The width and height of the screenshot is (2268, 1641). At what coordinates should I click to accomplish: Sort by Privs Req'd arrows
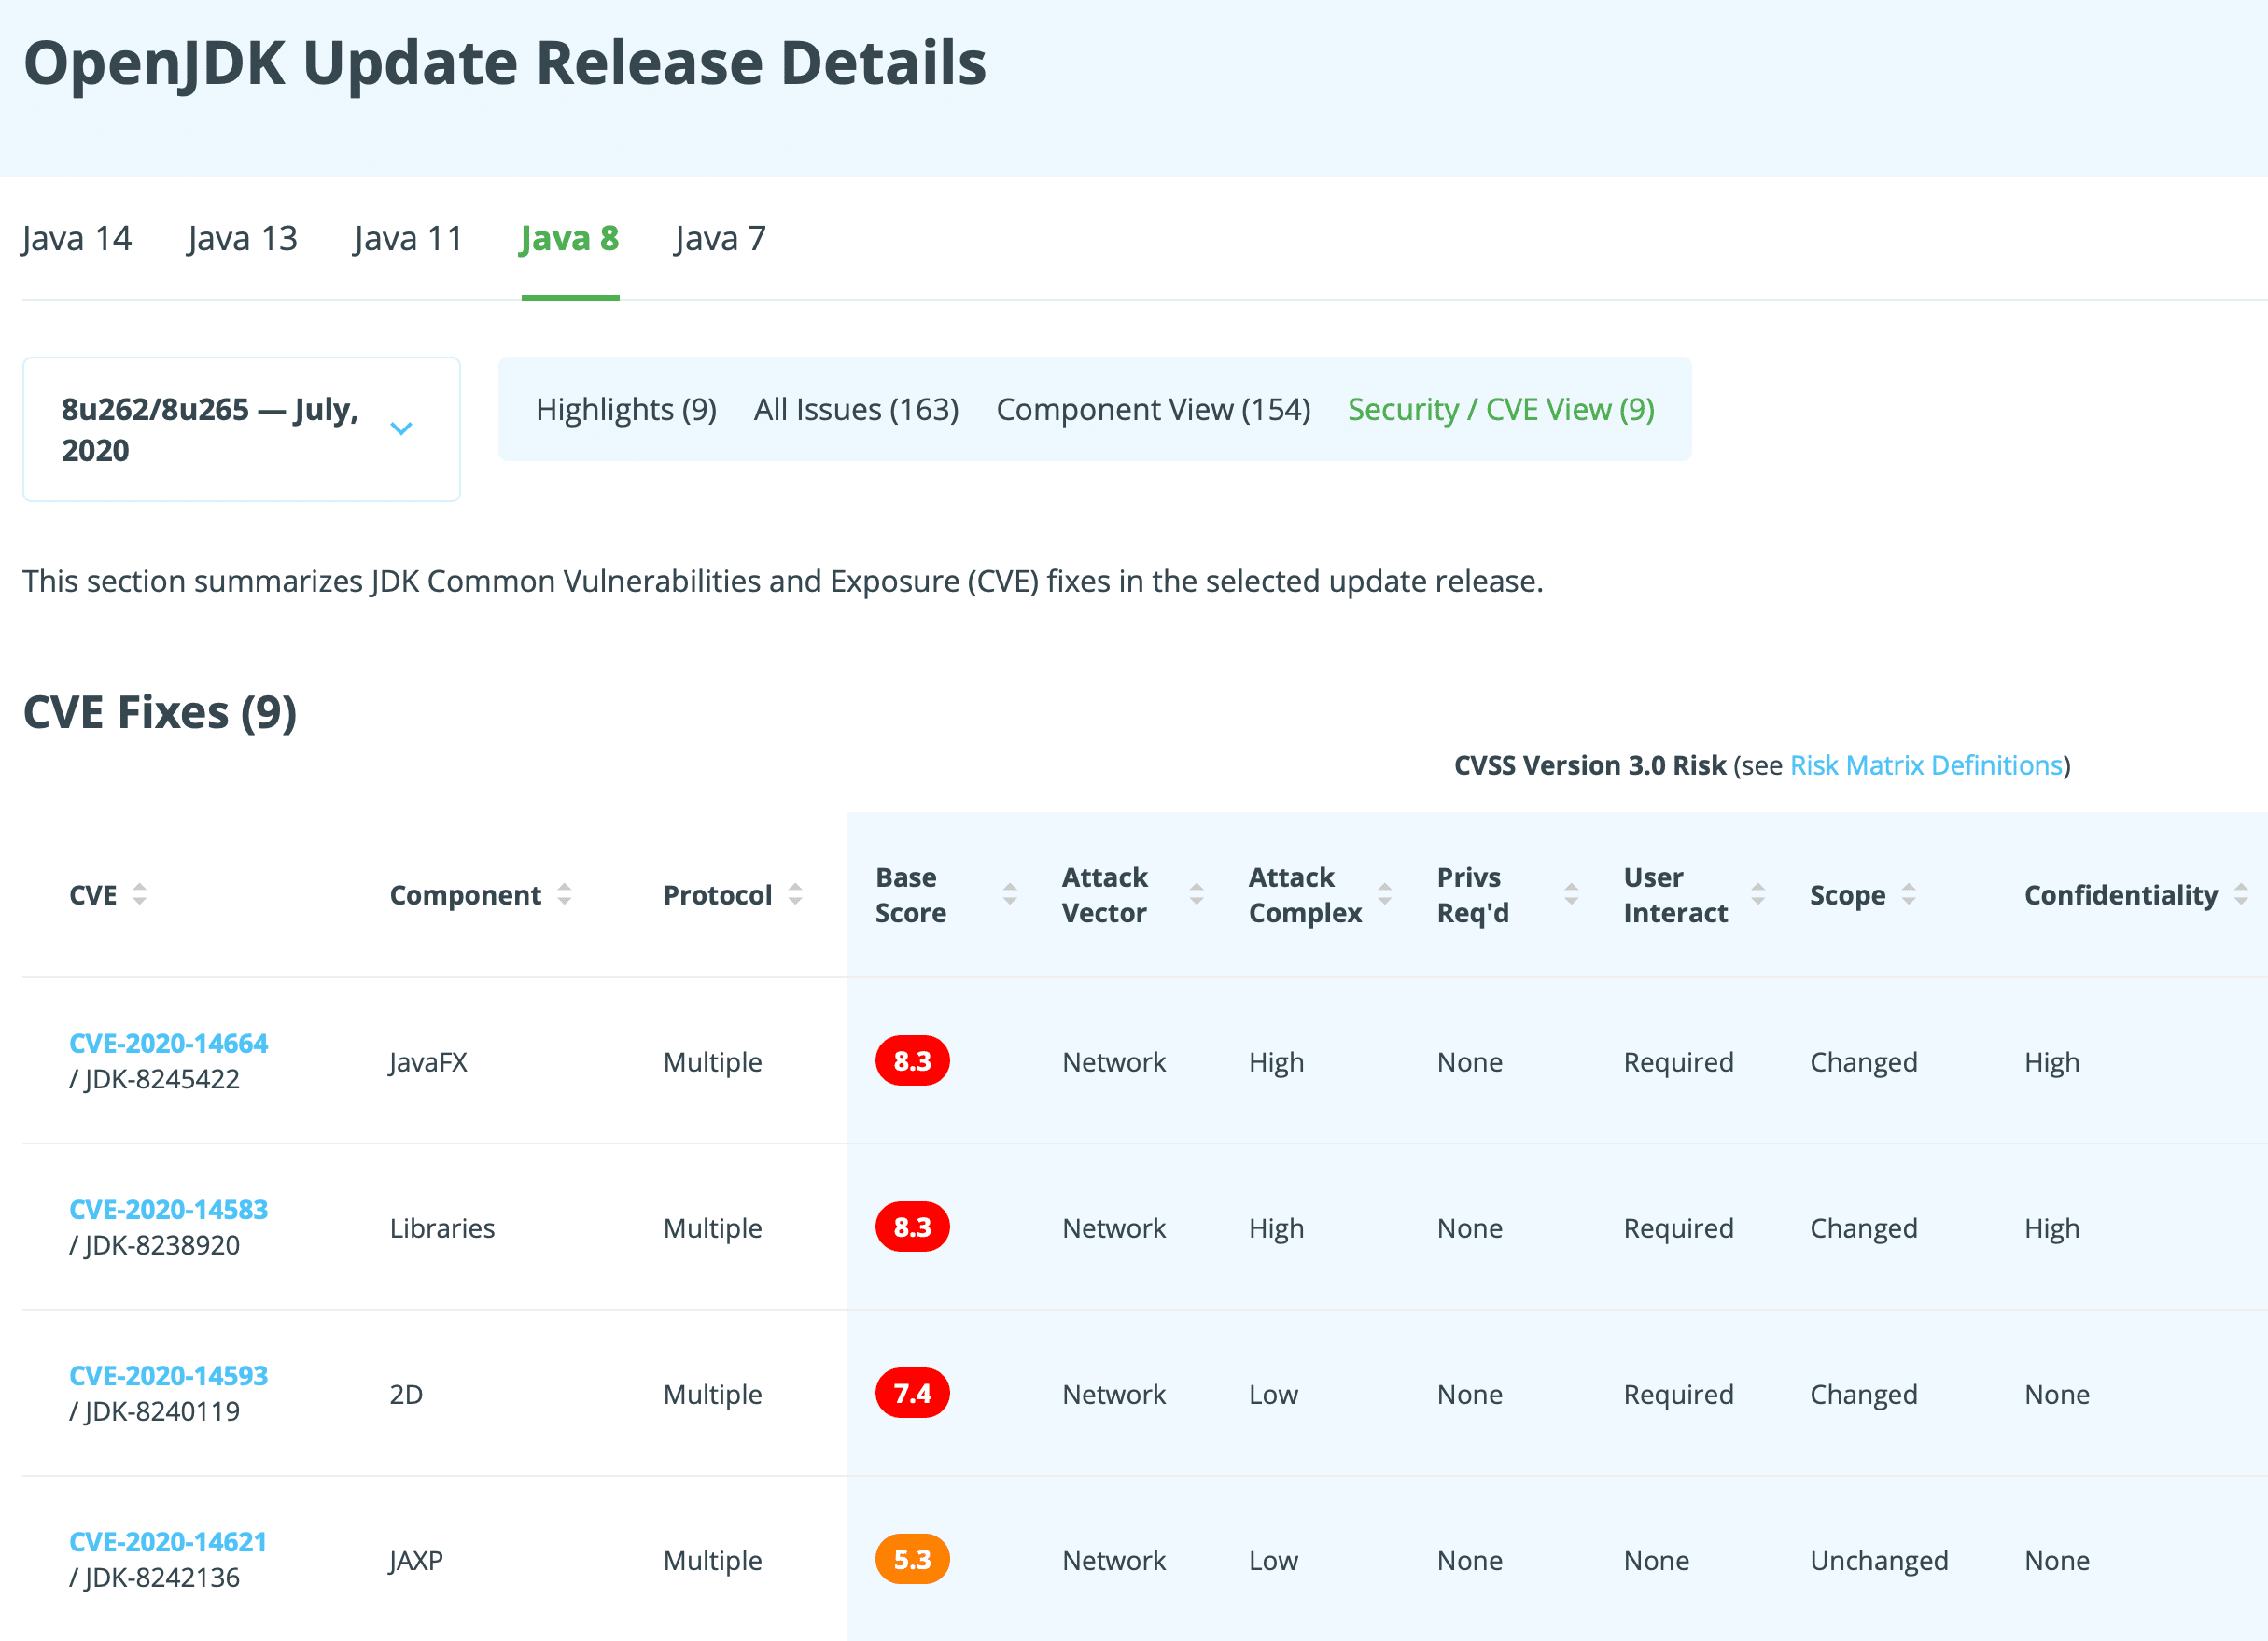1571,894
